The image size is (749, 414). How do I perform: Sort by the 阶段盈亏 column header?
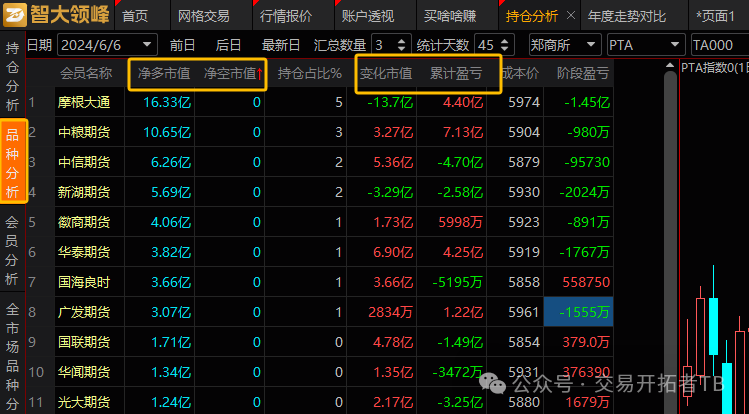(x=583, y=74)
